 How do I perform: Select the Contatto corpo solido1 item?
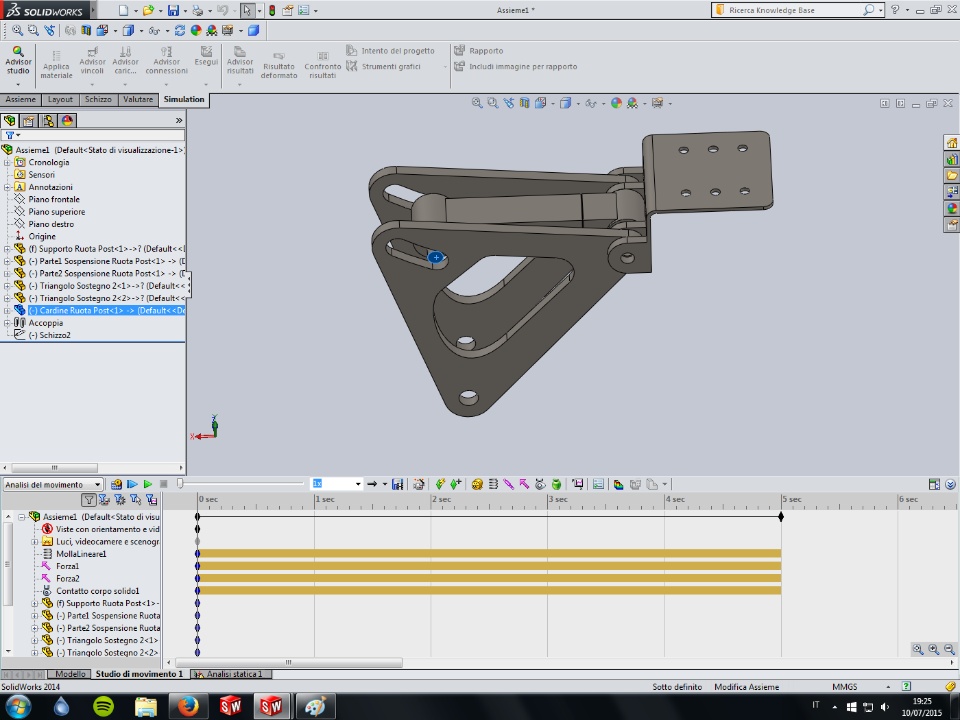point(97,591)
